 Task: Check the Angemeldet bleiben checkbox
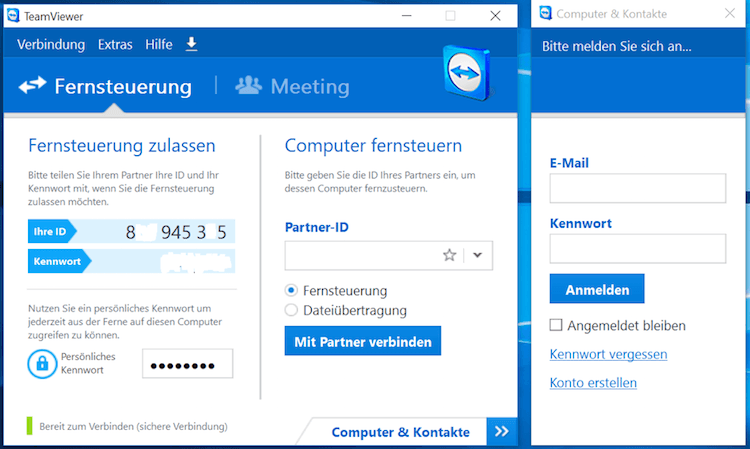(556, 325)
